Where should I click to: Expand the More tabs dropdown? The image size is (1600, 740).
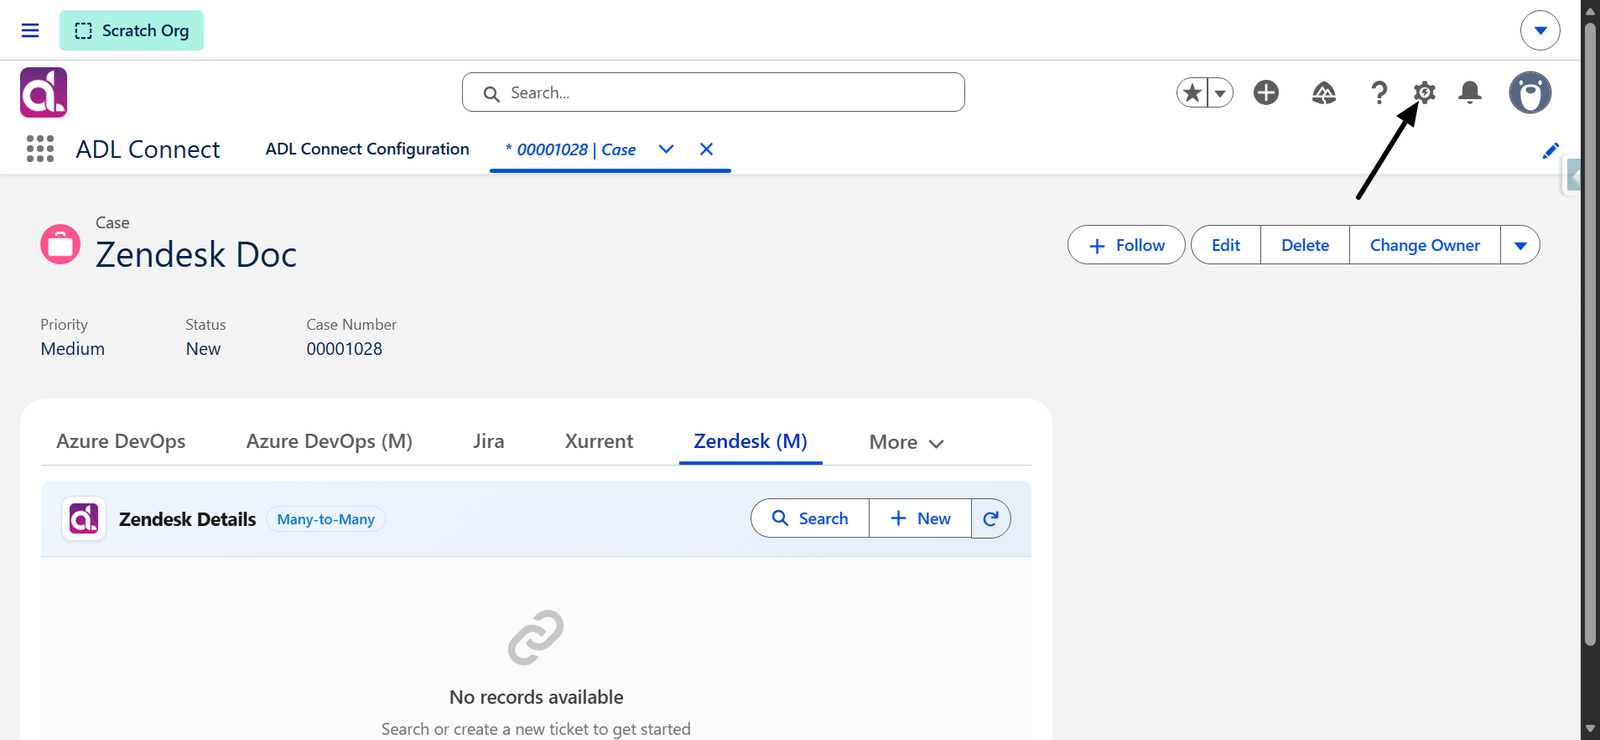coord(906,442)
